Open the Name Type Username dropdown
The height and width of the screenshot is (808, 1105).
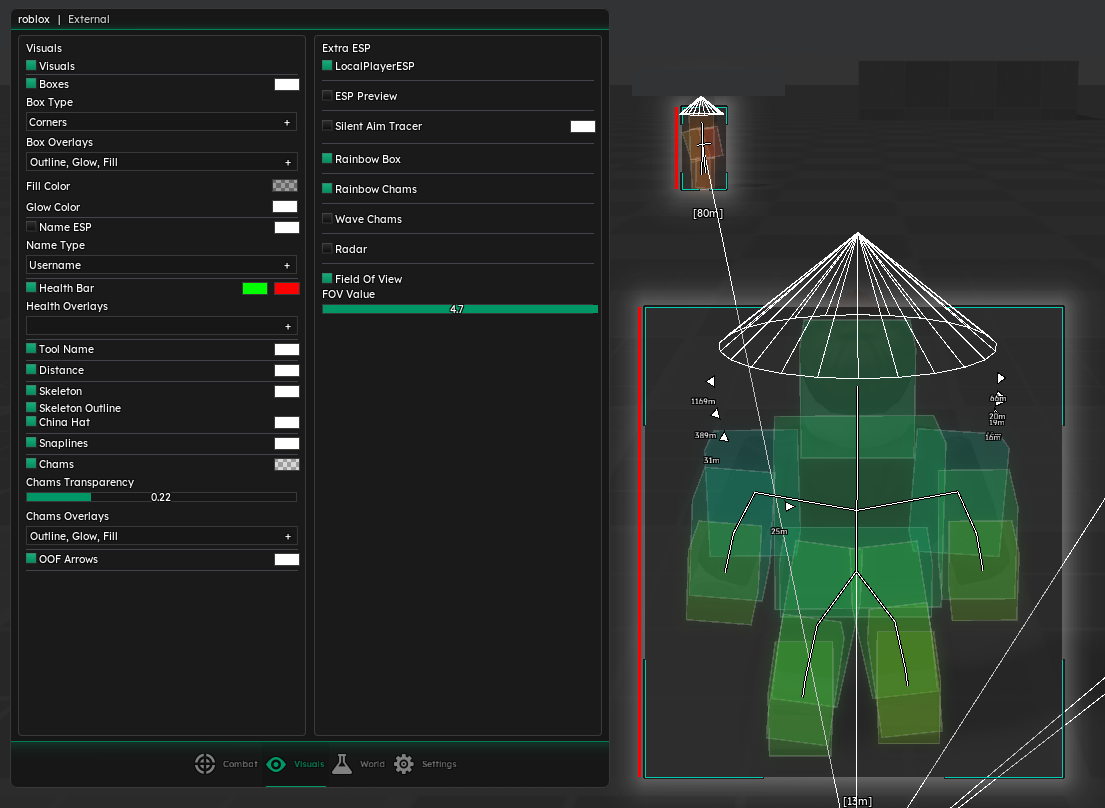point(161,265)
